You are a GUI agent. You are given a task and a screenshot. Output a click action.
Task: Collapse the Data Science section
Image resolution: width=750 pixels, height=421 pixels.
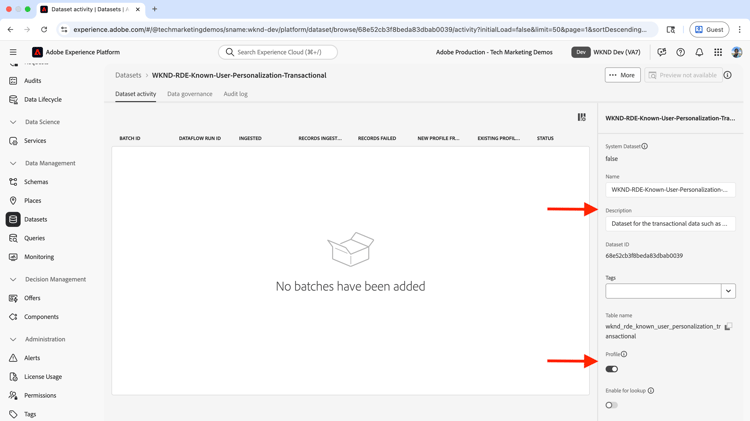[13, 122]
